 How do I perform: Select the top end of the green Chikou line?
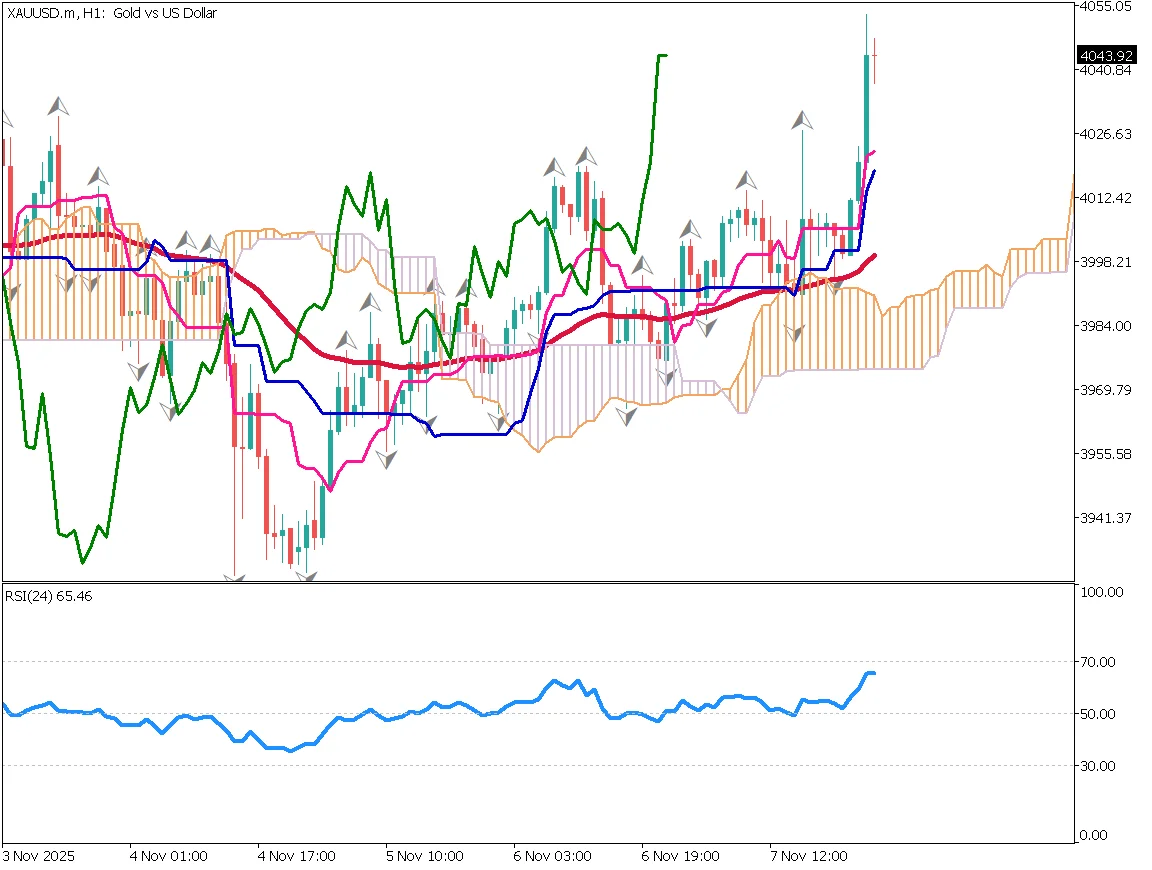coord(662,55)
